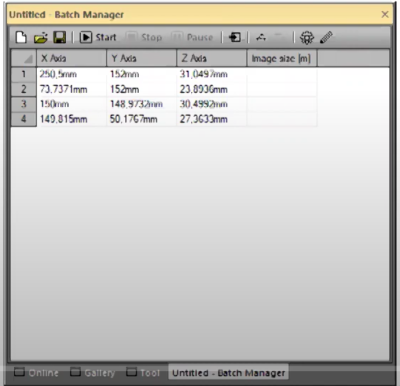Start the batch run
Image resolution: width=400 pixels, height=386 pixels.
pyautogui.click(x=98, y=37)
